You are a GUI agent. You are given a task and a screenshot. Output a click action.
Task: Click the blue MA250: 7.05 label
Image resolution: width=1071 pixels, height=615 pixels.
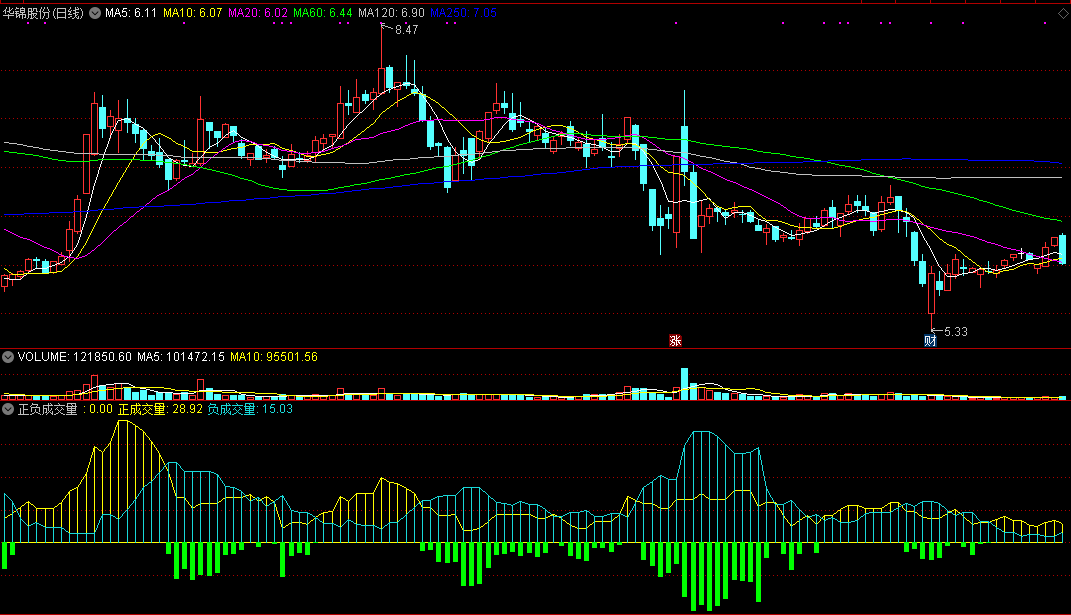coord(463,13)
